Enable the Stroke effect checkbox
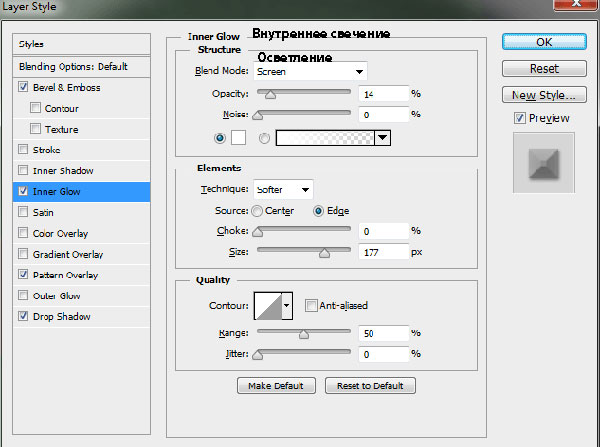Viewport: 600px width, 447px height. [23, 150]
